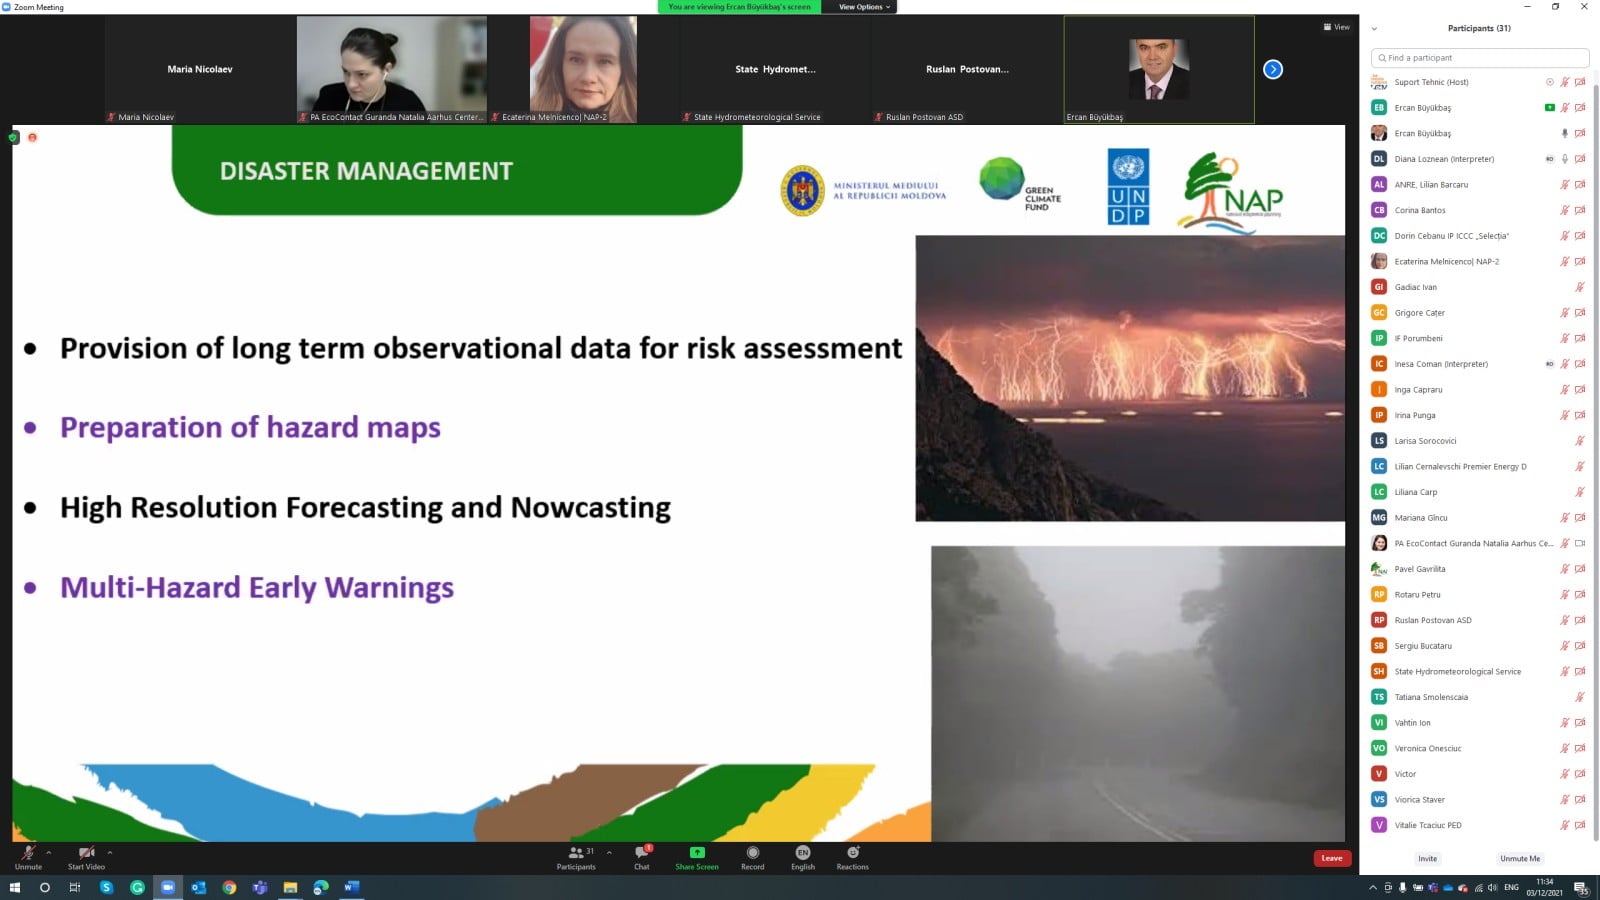Select the English interpretation icon
This screenshot has height=900, width=1600.
802,853
